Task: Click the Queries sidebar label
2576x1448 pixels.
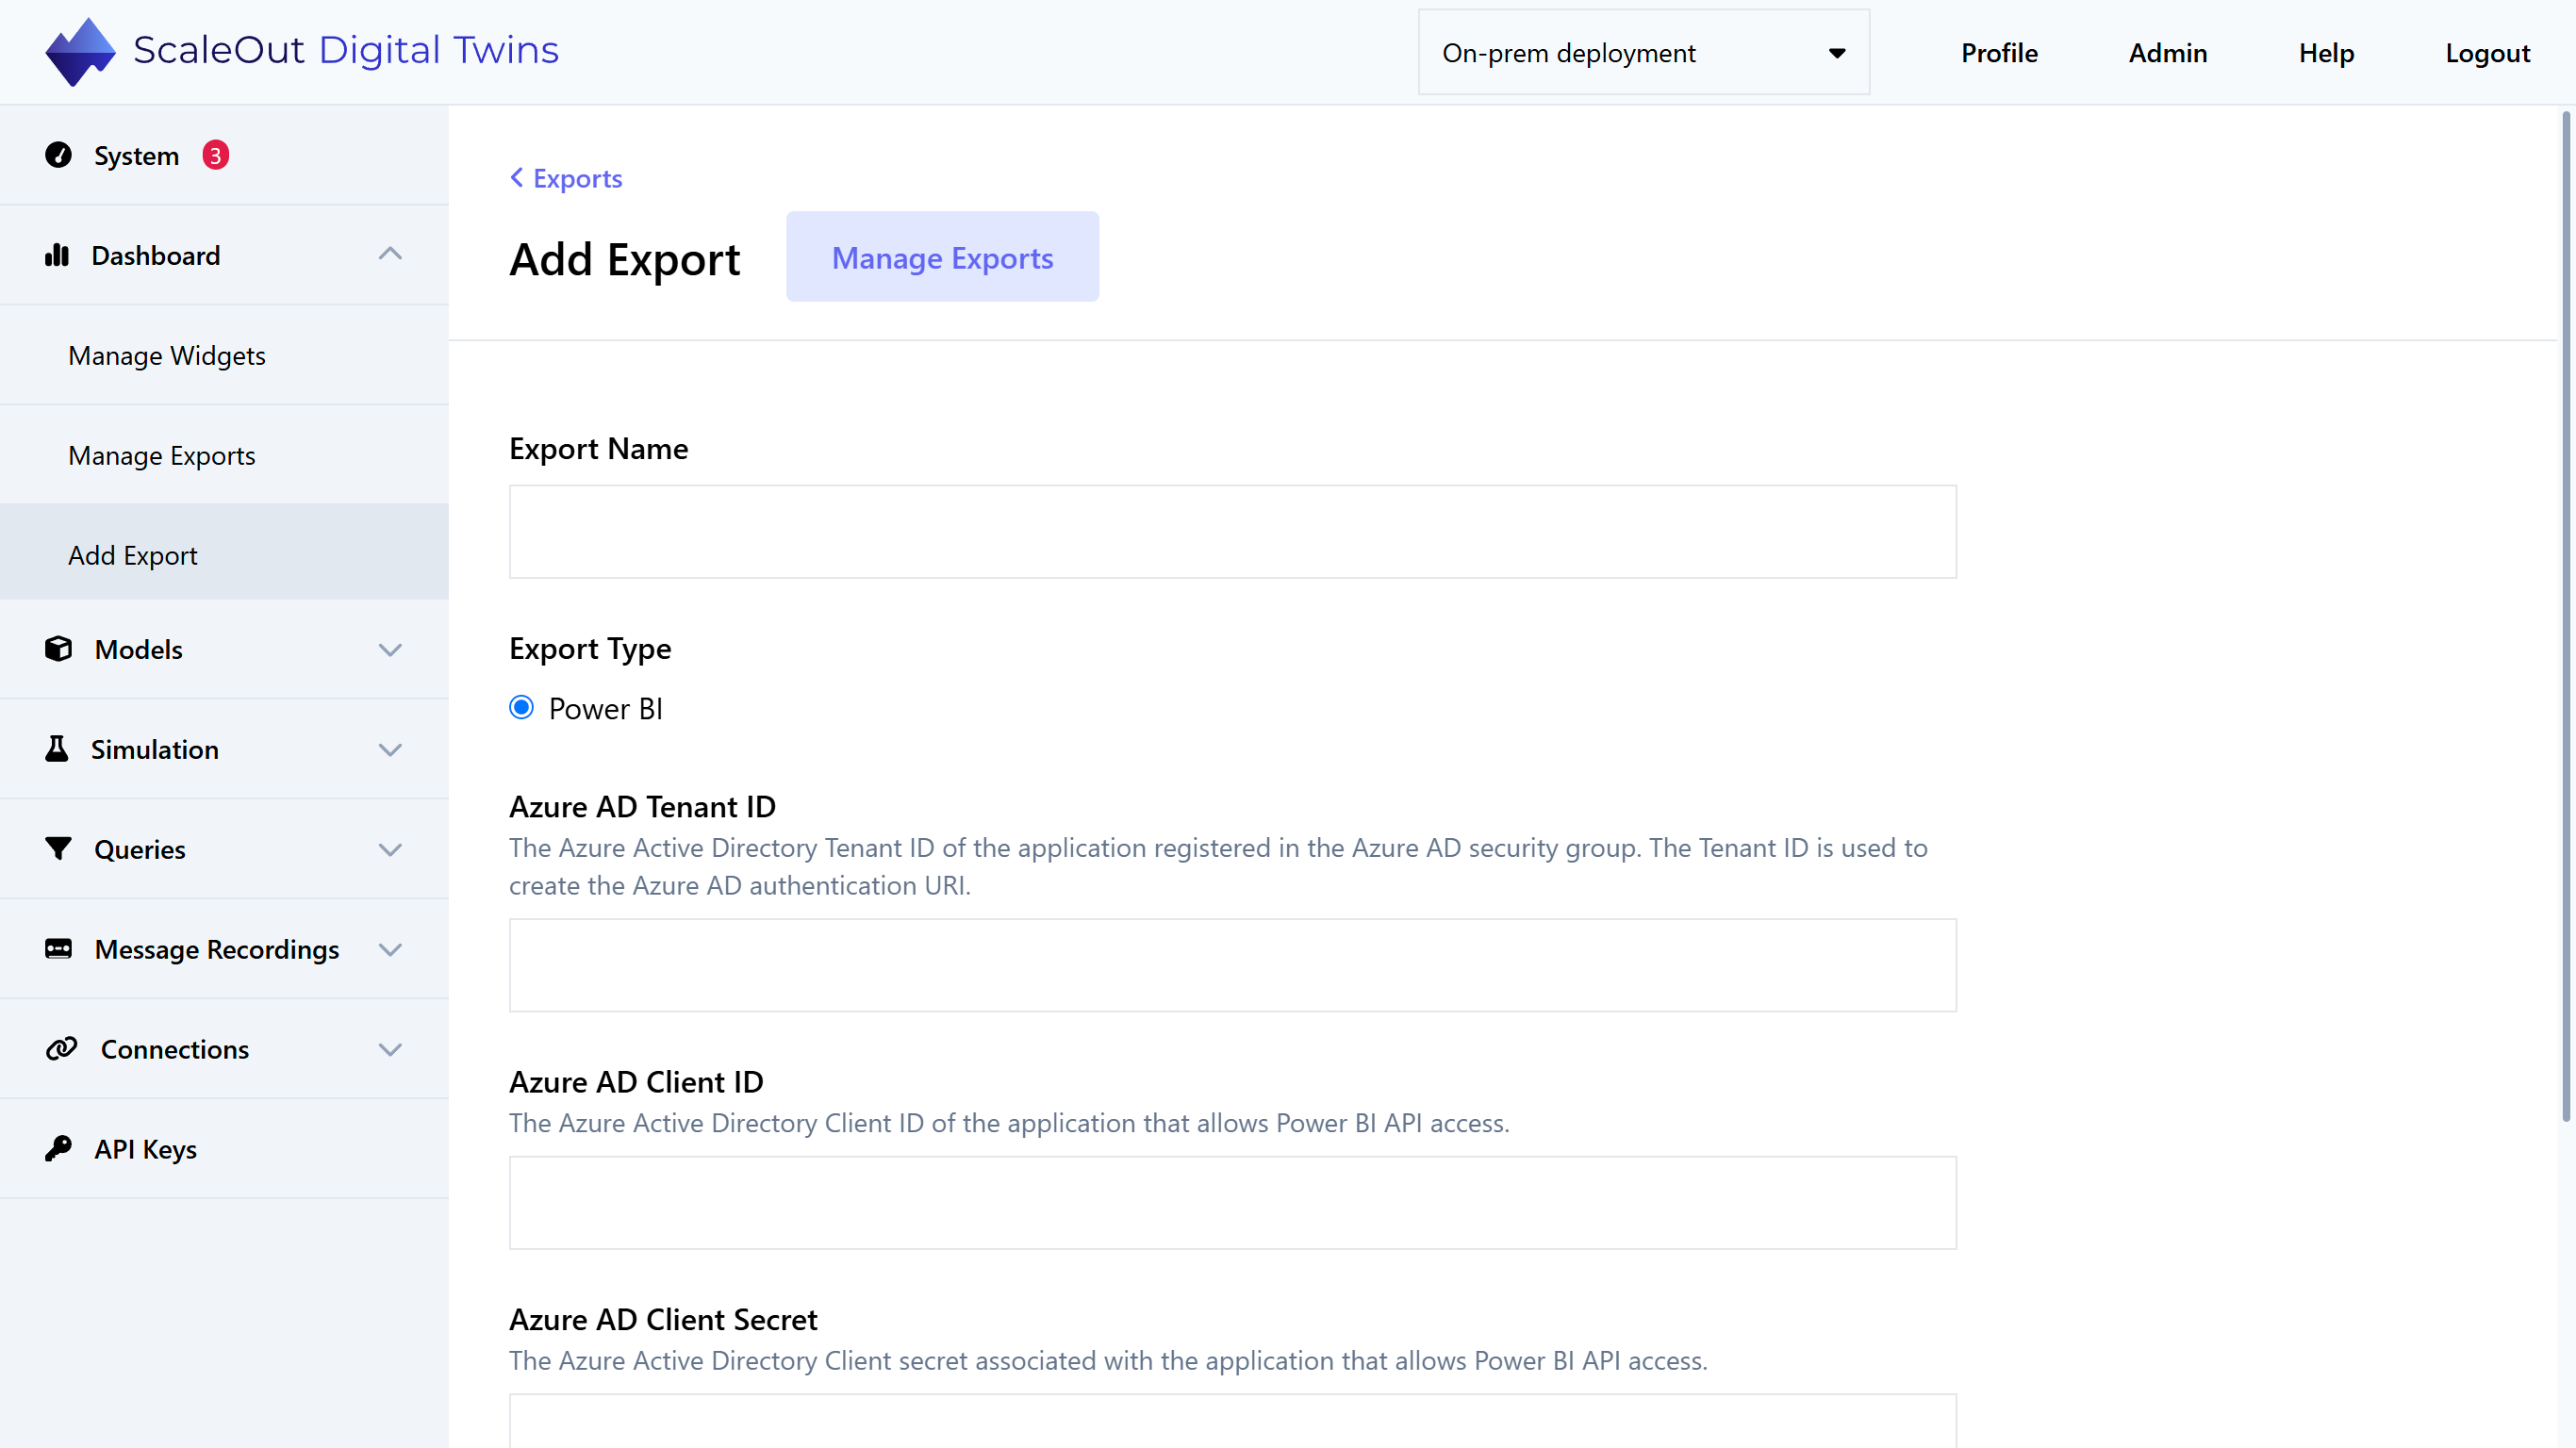Action: (139, 849)
